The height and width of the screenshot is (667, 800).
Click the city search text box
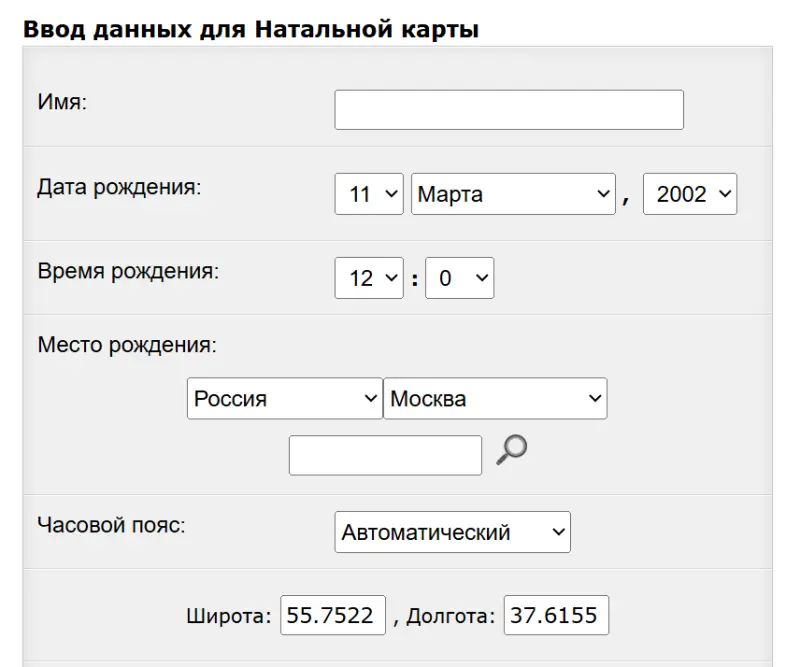coord(385,455)
